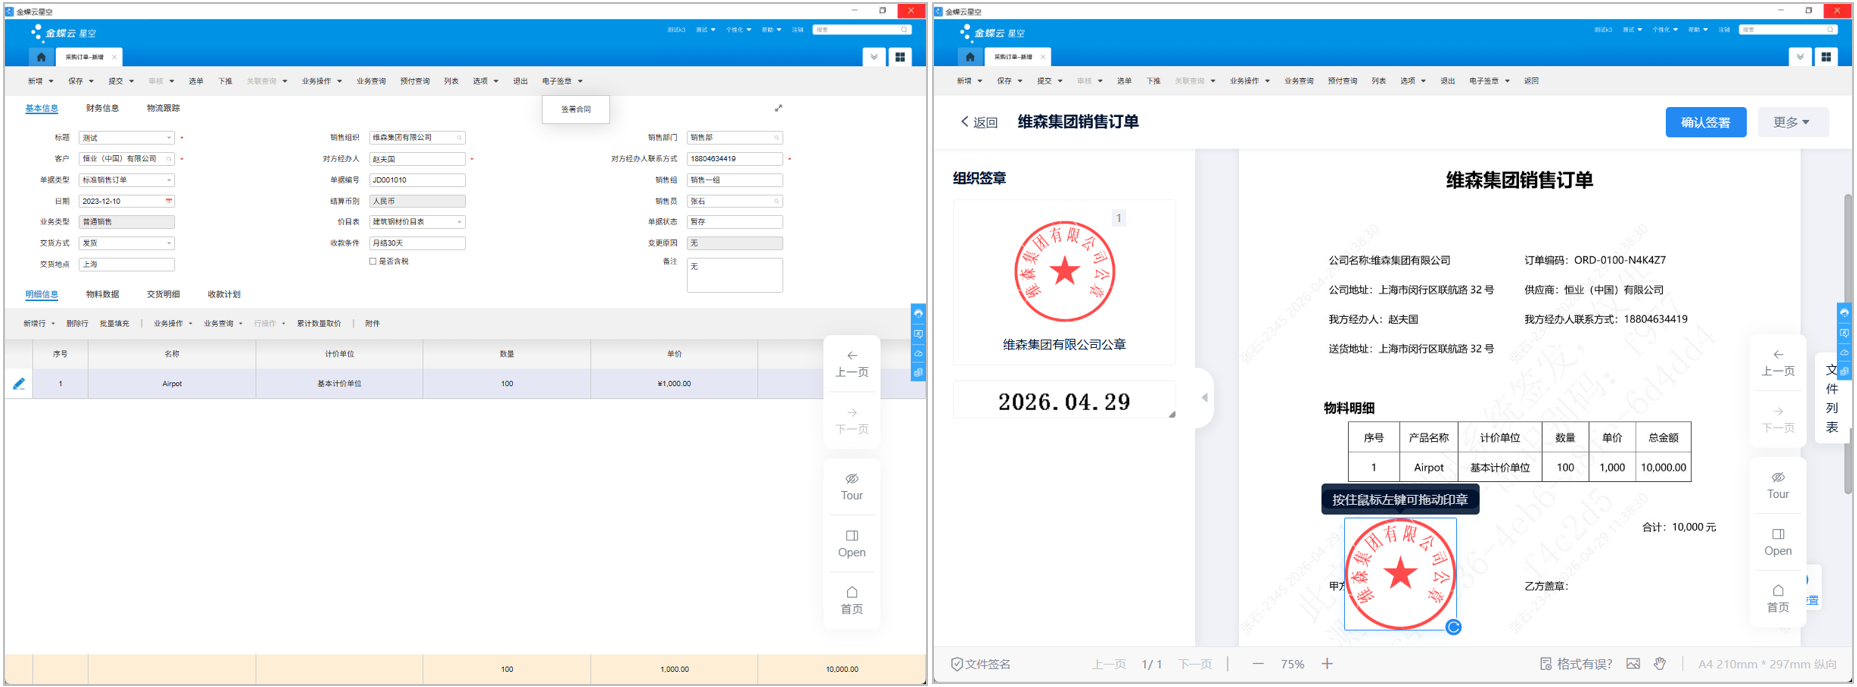Expand the 价目表 dropdown

tap(459, 222)
